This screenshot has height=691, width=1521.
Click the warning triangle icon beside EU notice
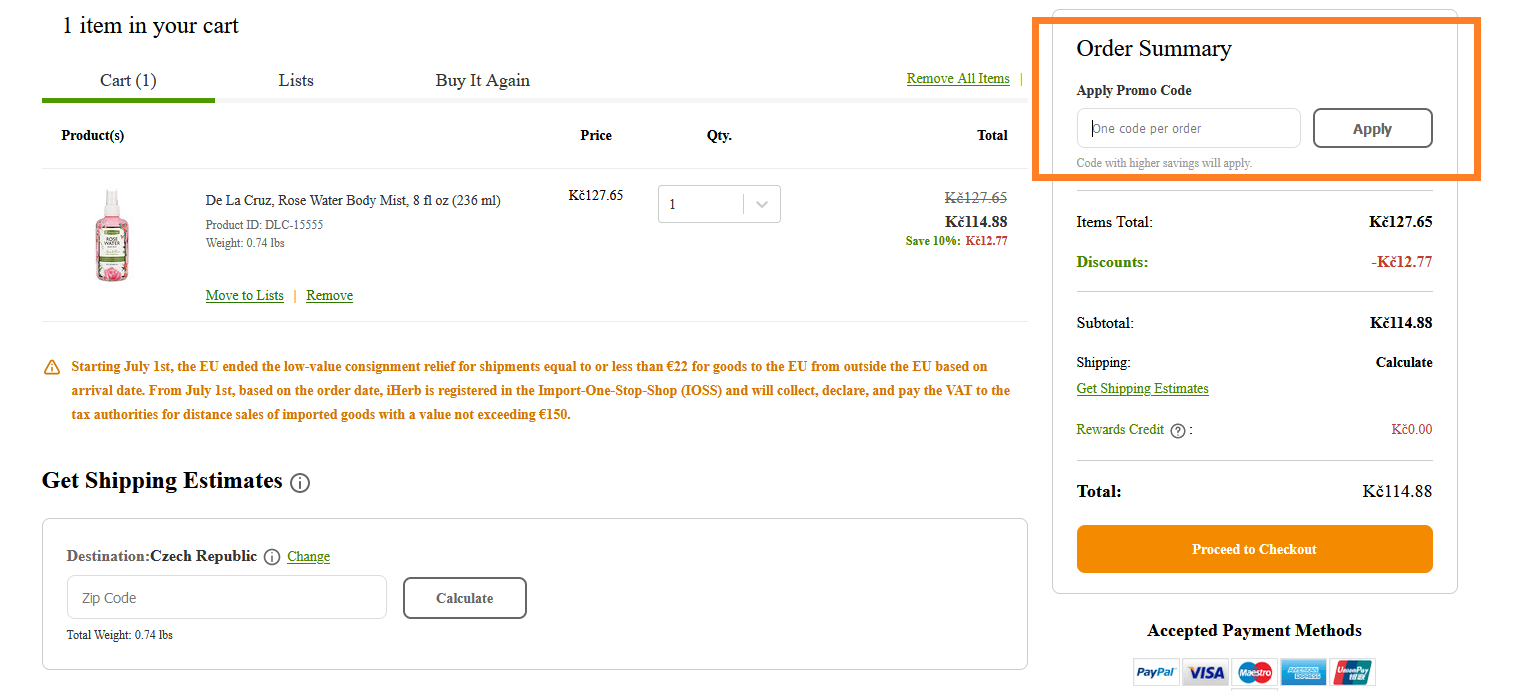pyautogui.click(x=52, y=368)
